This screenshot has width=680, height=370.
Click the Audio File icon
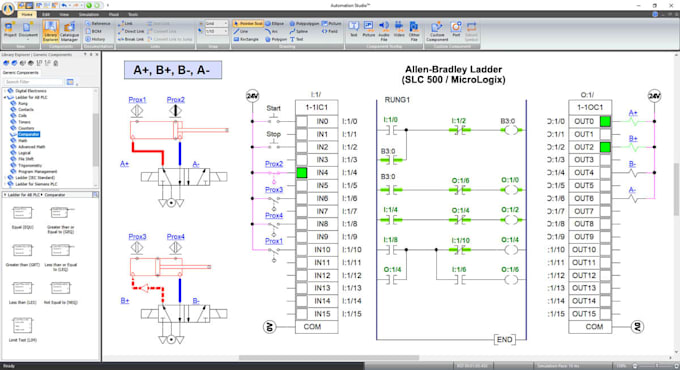[x=384, y=31]
